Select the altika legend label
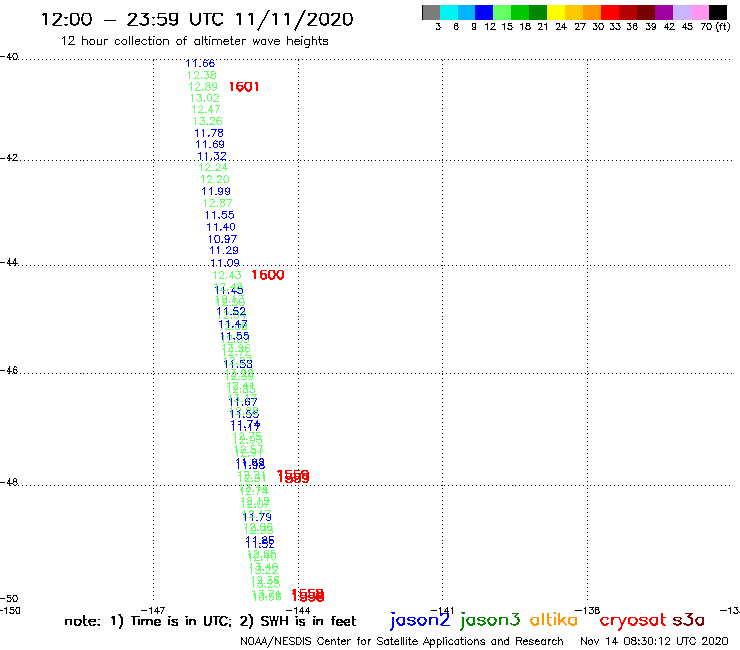 point(554,620)
